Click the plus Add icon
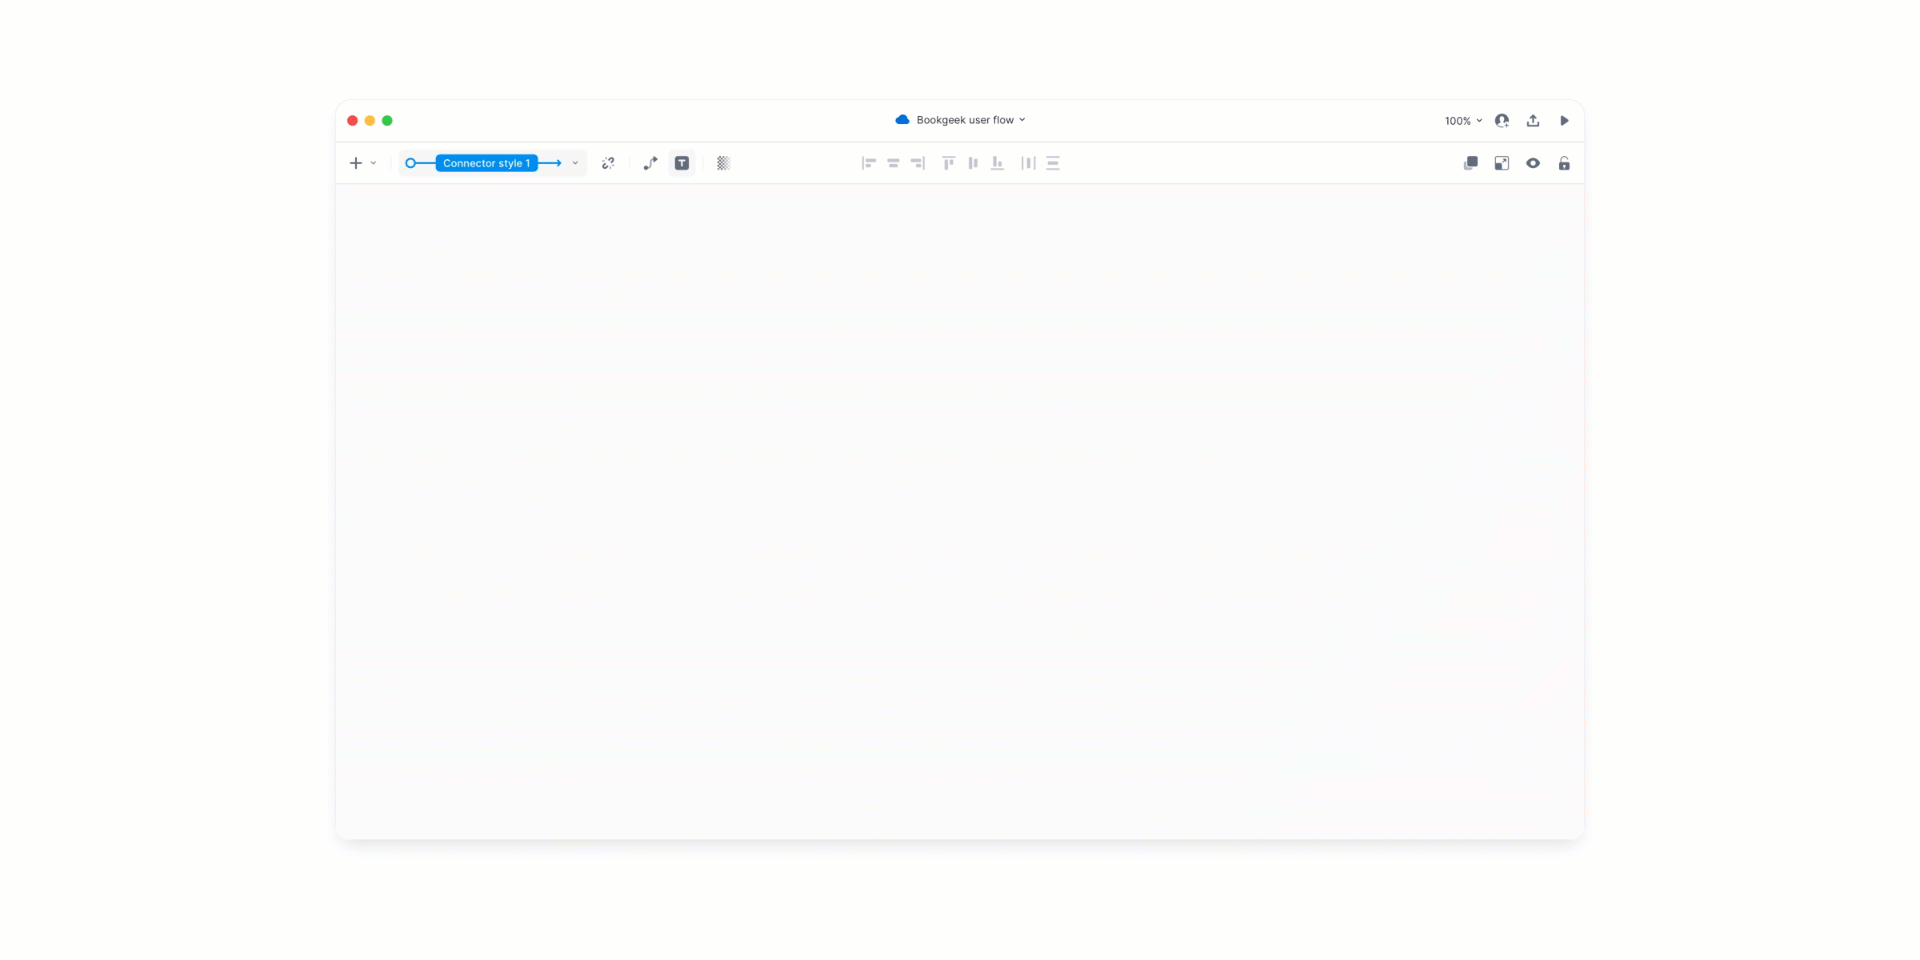Viewport: 1920px width, 960px height. tap(355, 163)
